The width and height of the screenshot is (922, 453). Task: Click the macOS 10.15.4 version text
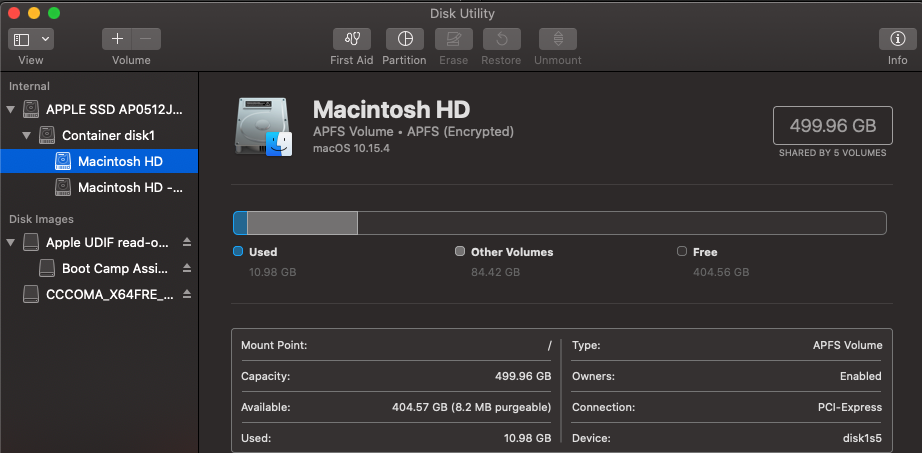coord(352,149)
